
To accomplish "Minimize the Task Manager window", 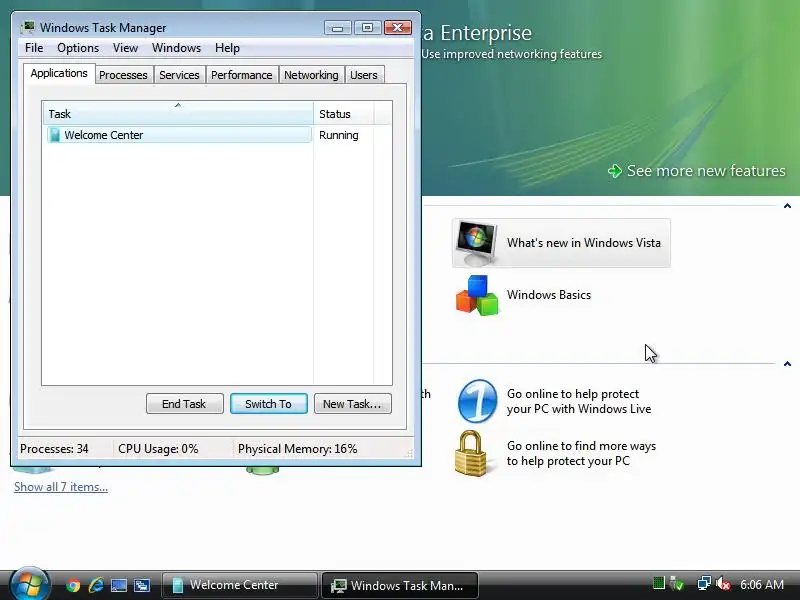I will coord(337,28).
